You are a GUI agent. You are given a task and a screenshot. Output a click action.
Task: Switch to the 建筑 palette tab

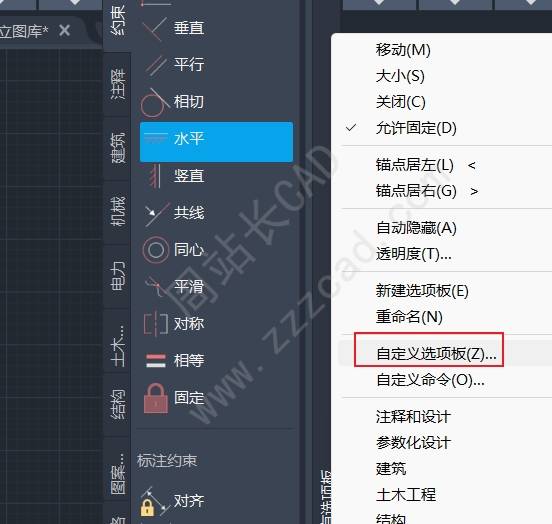pos(118,148)
